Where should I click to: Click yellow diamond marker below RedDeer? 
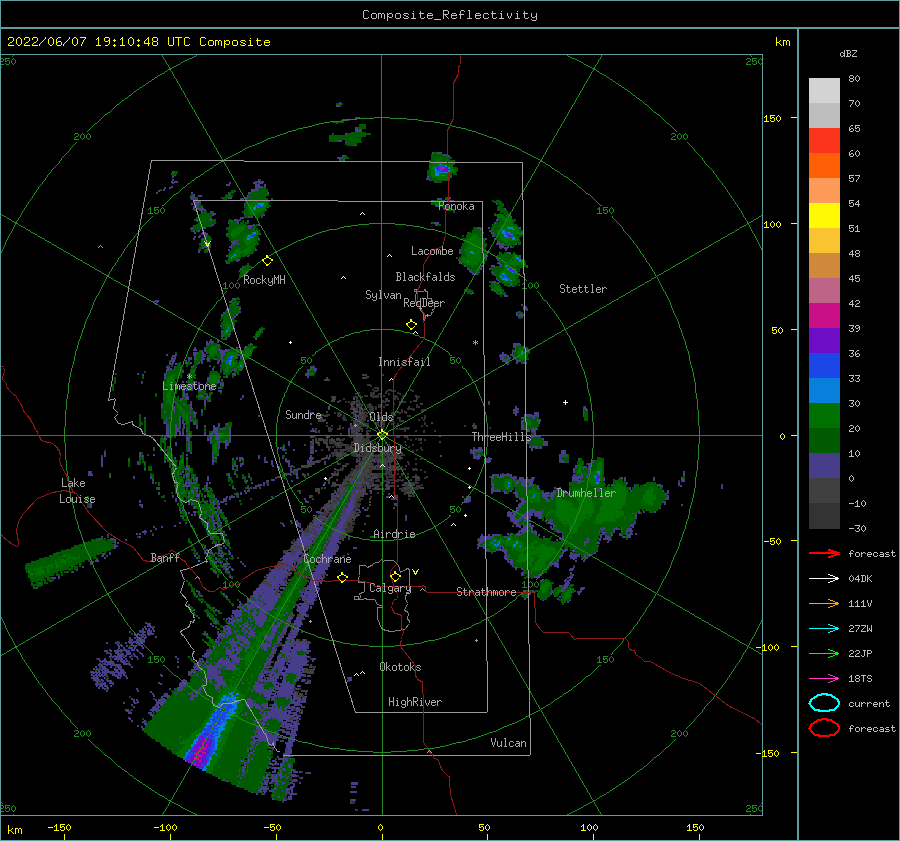point(411,325)
